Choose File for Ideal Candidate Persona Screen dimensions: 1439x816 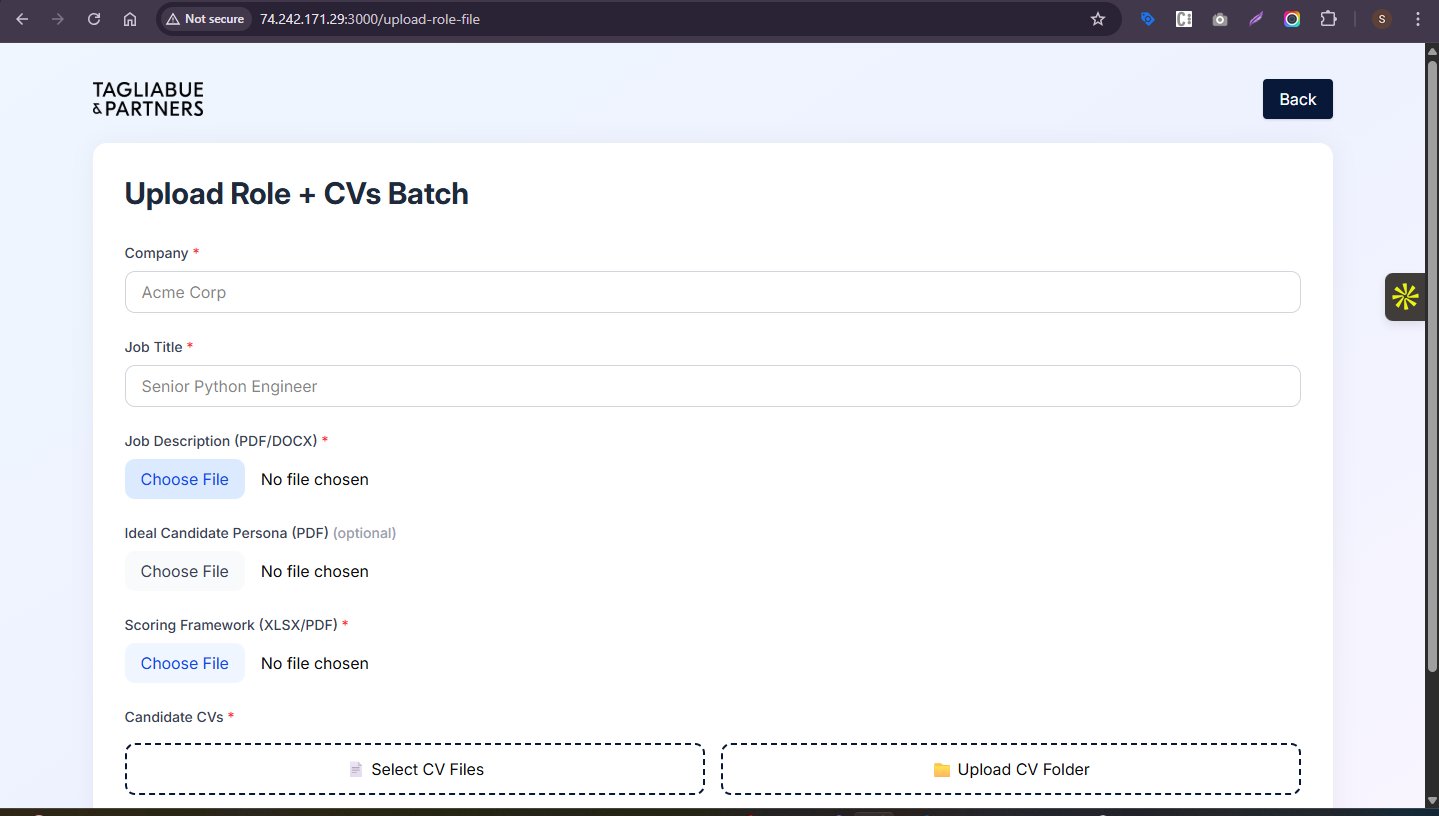click(x=185, y=571)
